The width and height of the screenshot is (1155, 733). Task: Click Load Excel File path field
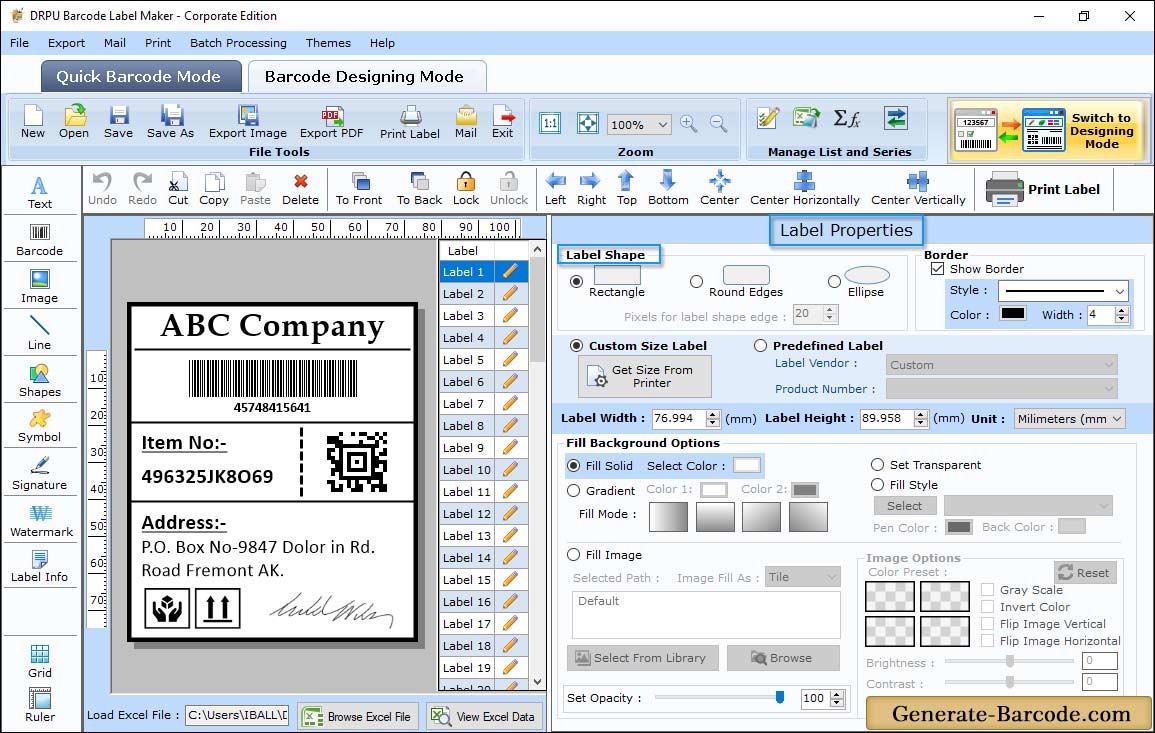[237, 715]
